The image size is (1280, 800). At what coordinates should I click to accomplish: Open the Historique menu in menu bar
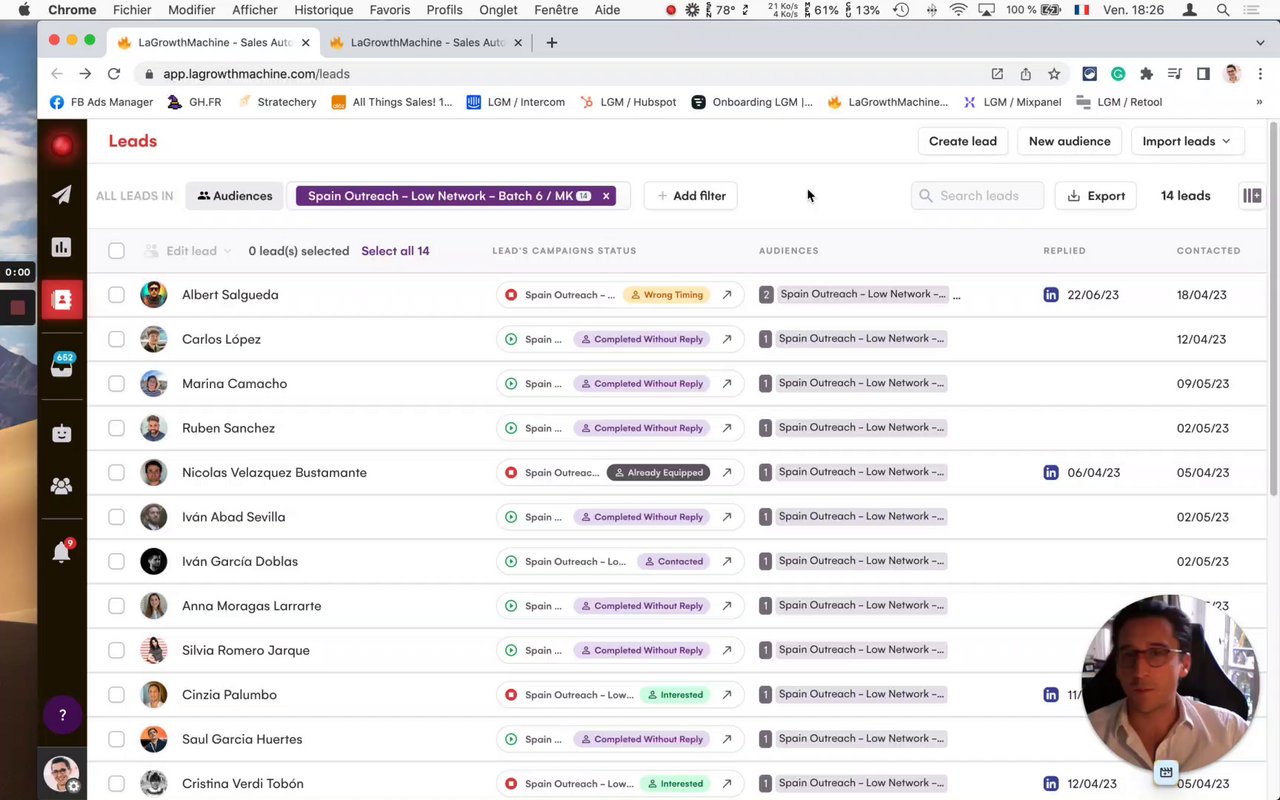tap(324, 10)
